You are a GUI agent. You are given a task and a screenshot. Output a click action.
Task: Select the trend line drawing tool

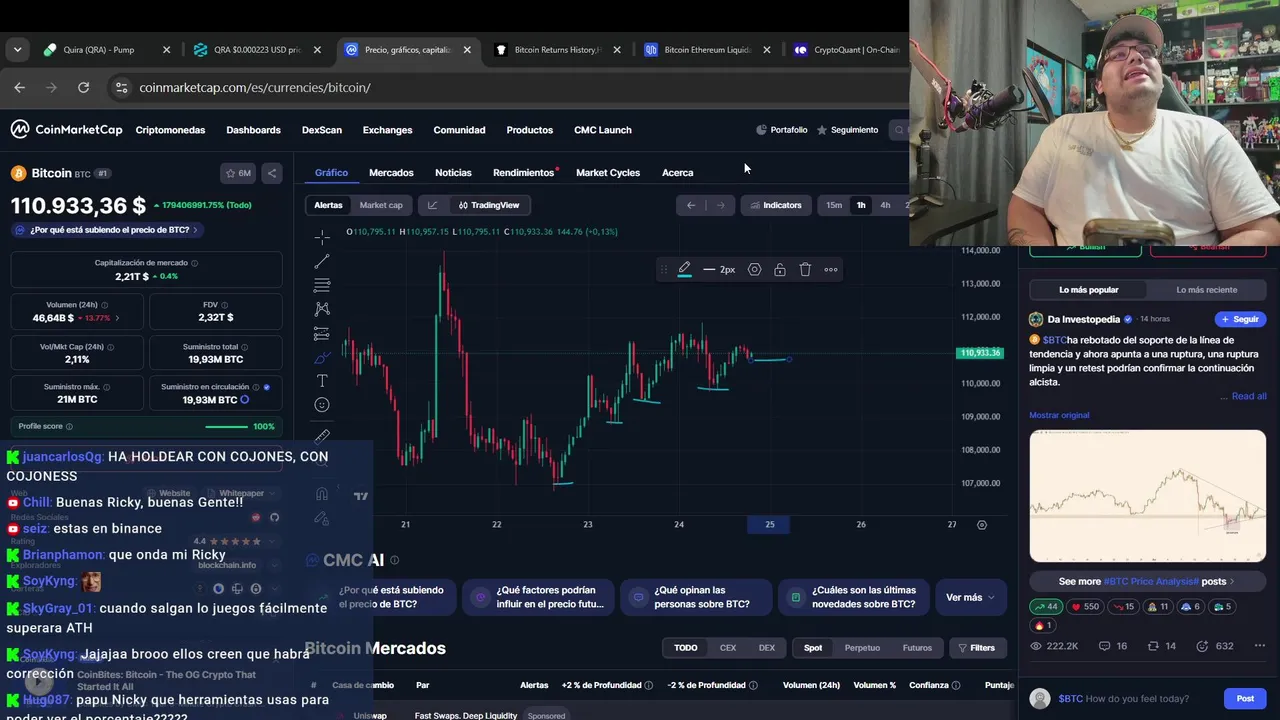tap(322, 261)
